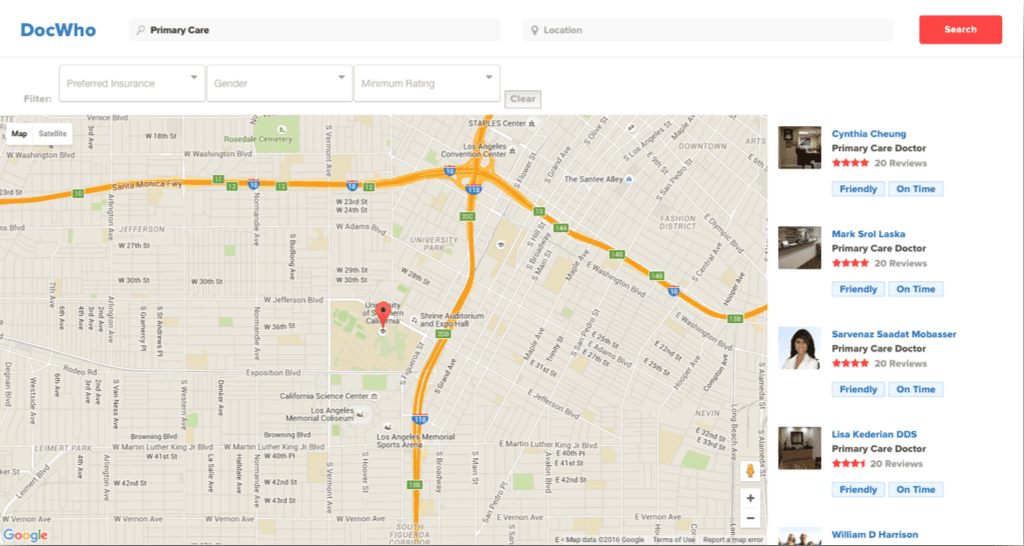
Task: Click Los Angeles Memorial Coliseum icon
Action: [x=359, y=413]
